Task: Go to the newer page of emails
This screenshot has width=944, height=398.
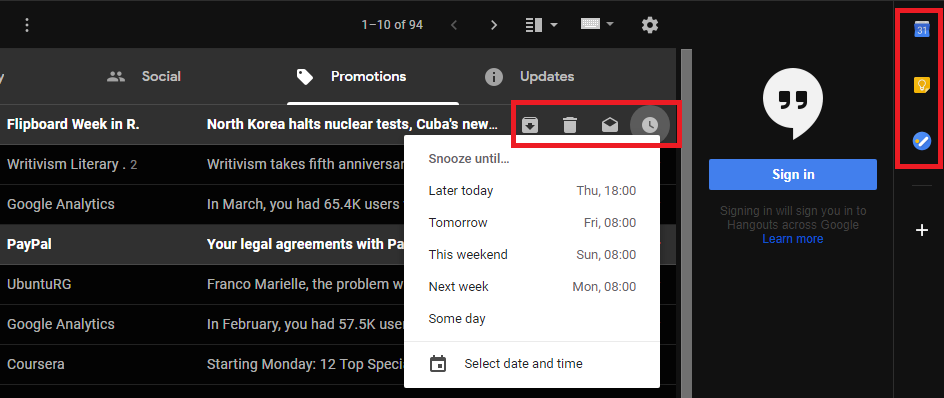Action: [455, 25]
